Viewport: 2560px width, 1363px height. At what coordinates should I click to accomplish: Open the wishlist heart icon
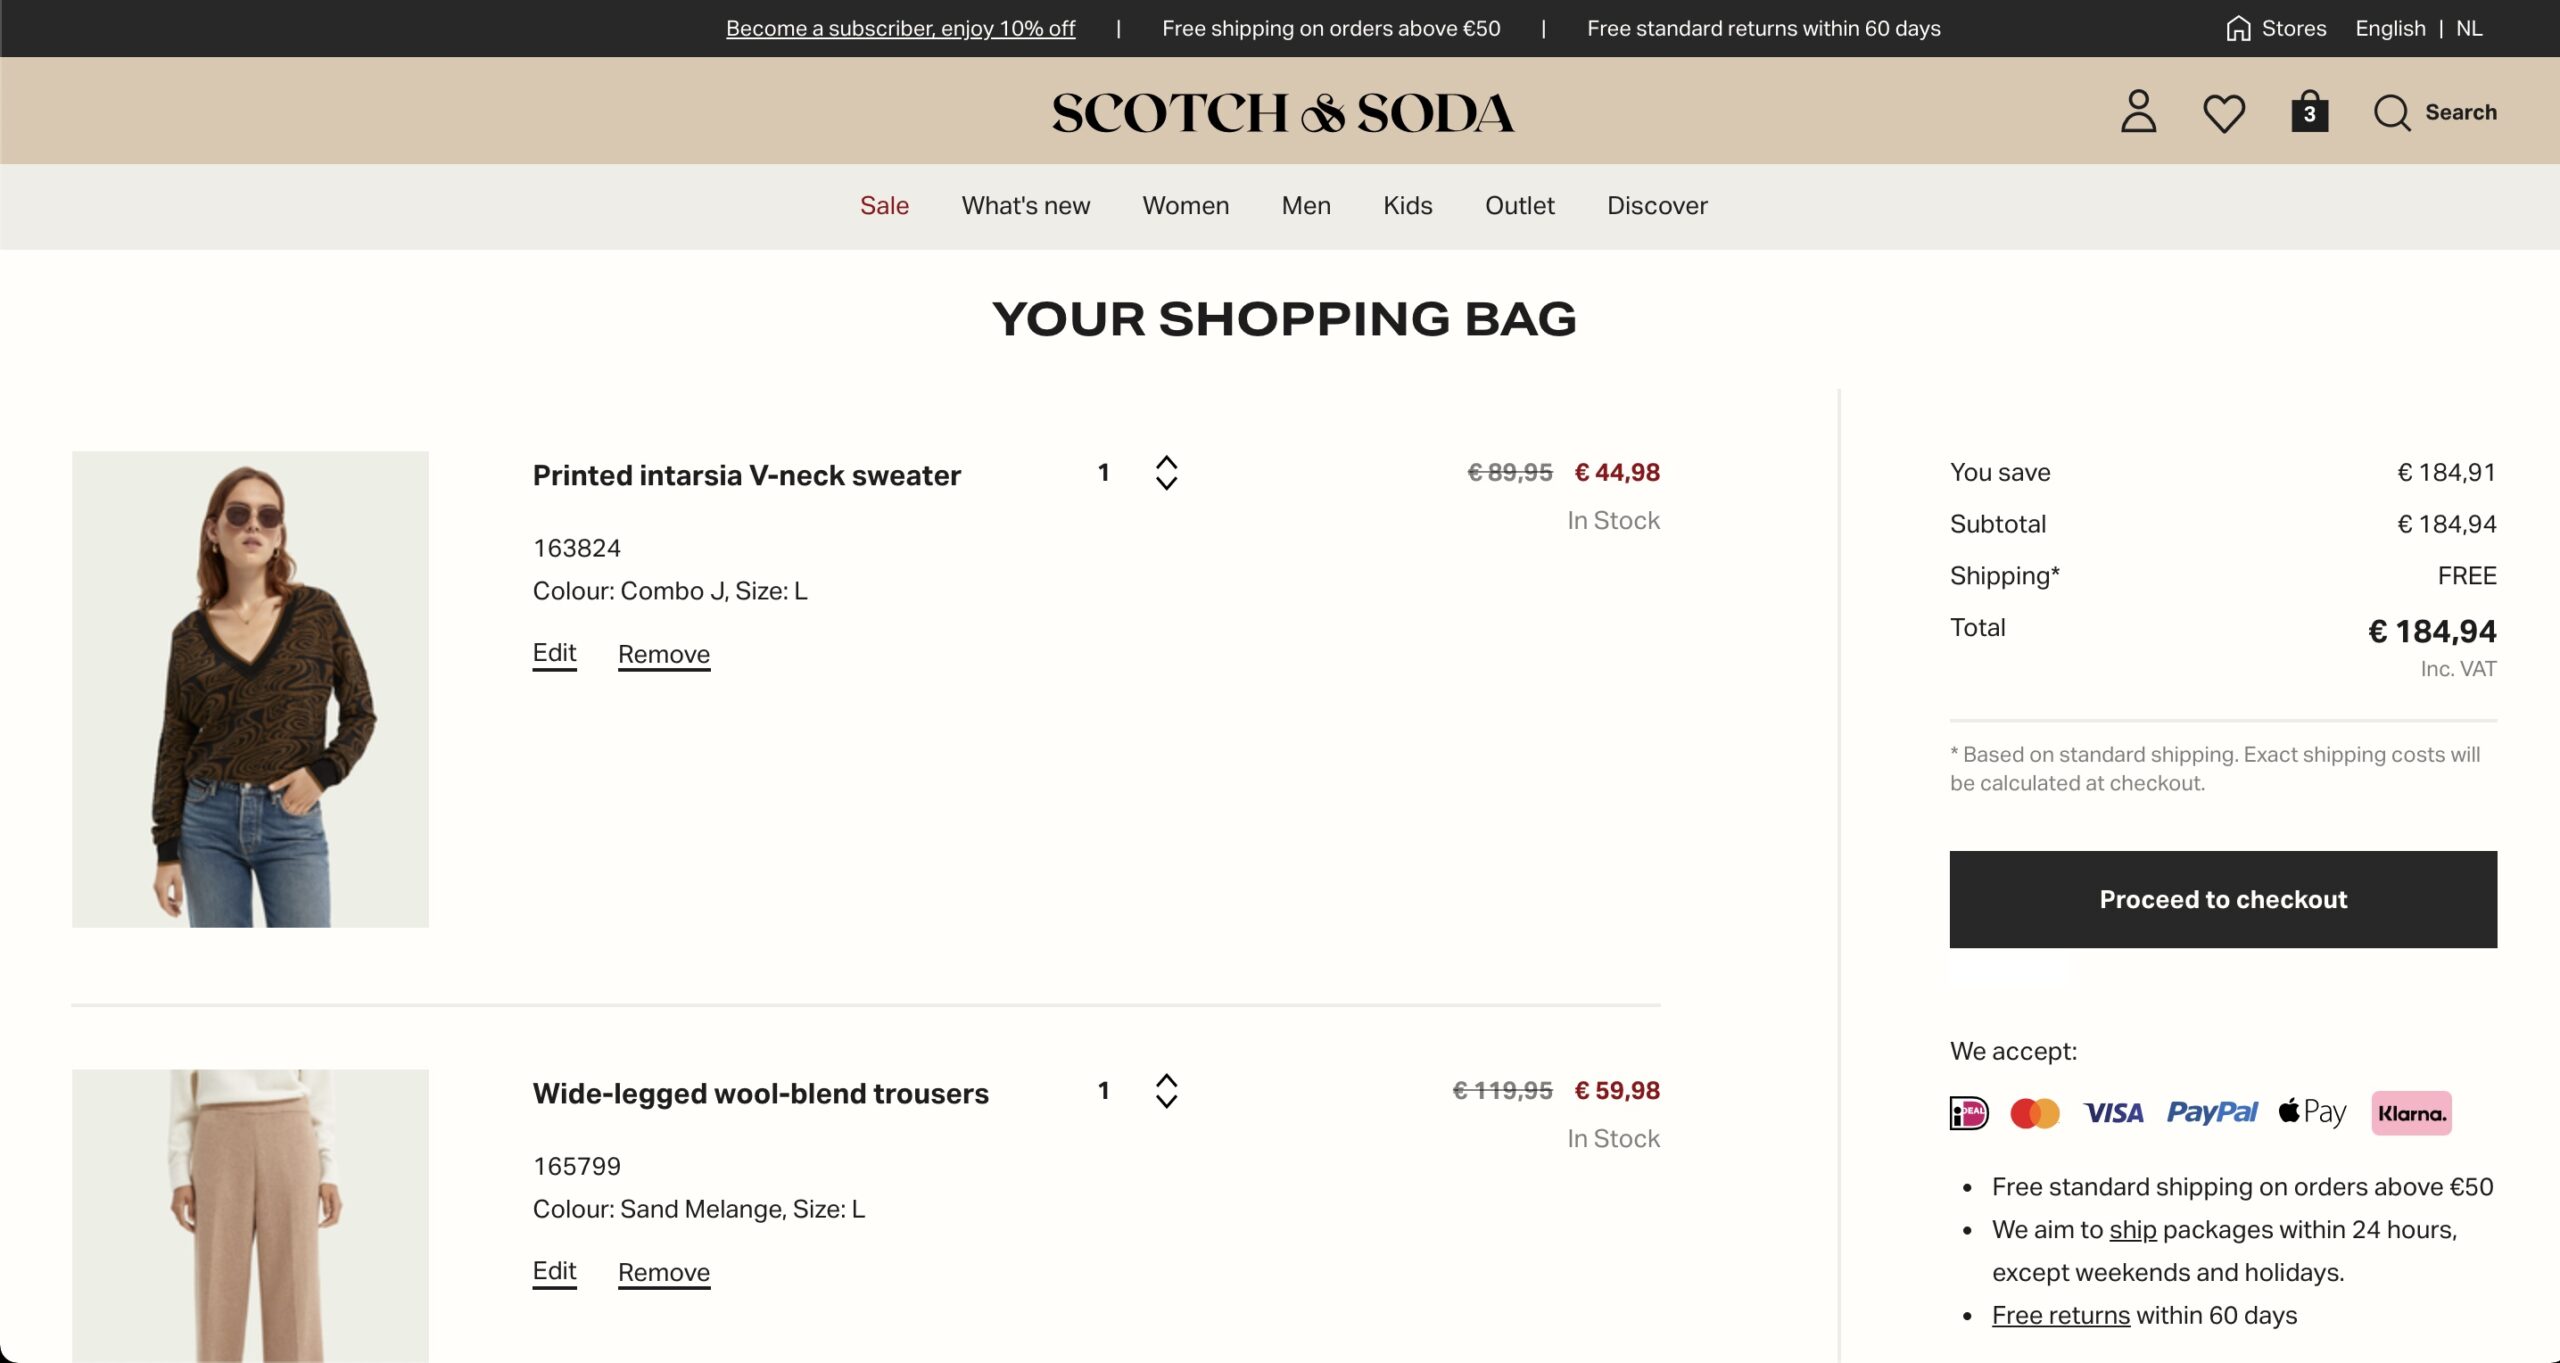click(x=2224, y=113)
